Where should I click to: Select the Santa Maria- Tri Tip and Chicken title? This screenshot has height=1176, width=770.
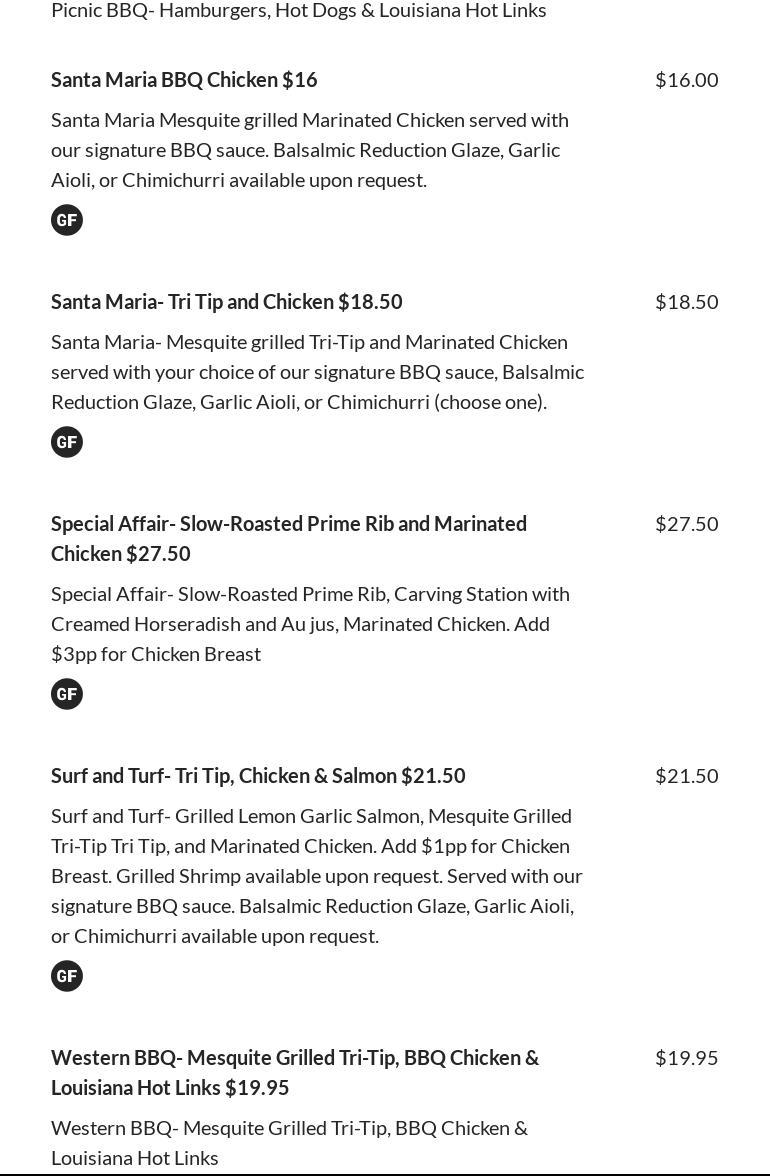click(227, 302)
